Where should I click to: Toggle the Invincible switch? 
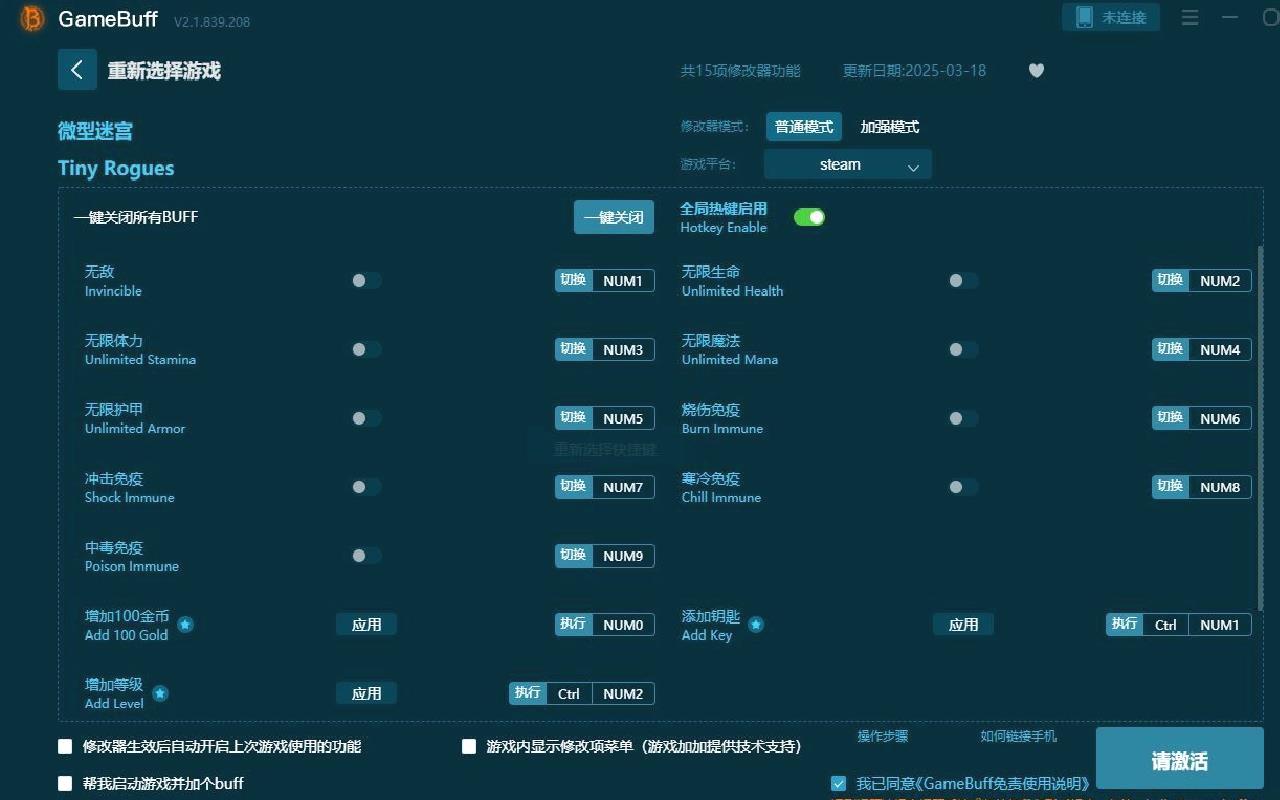tap(366, 281)
